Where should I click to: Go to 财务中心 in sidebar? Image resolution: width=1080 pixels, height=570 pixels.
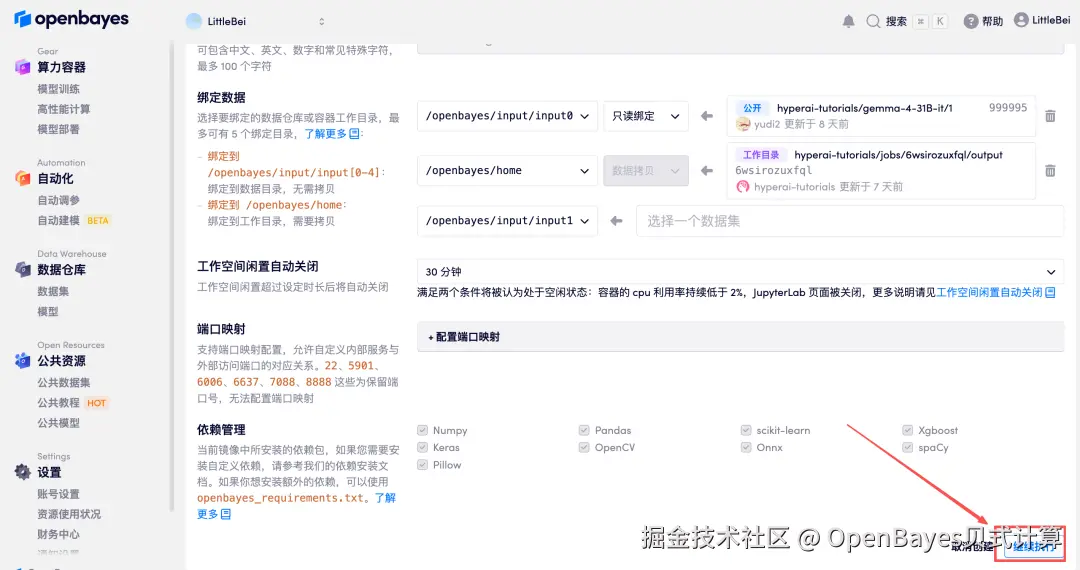(x=59, y=534)
